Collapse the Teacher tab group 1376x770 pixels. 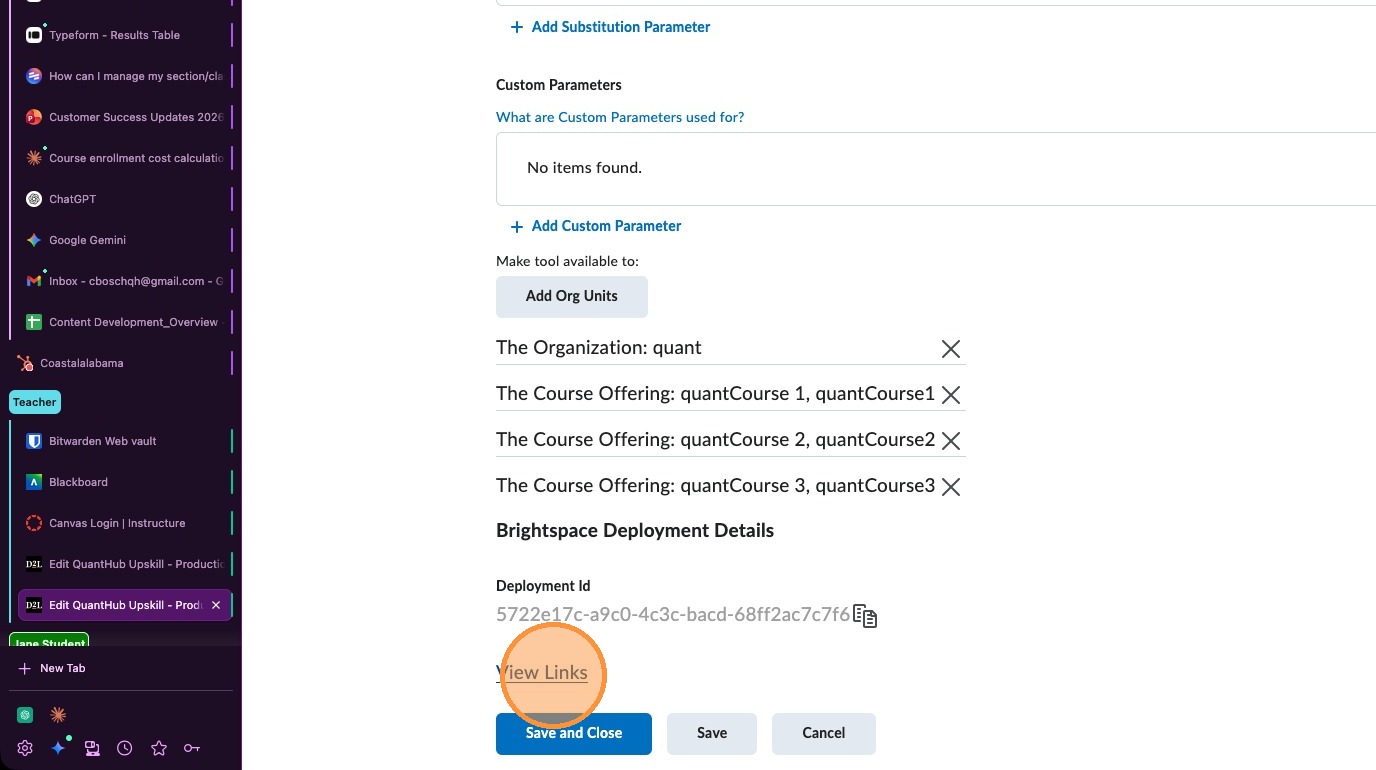click(x=35, y=402)
